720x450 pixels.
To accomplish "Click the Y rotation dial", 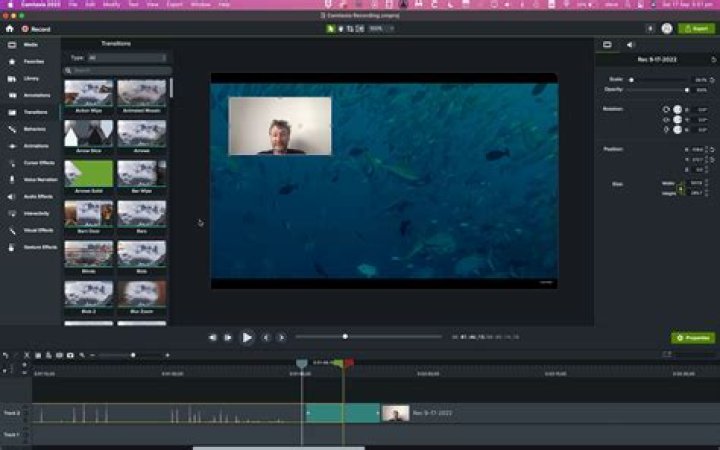I will pyautogui.click(x=677, y=119).
